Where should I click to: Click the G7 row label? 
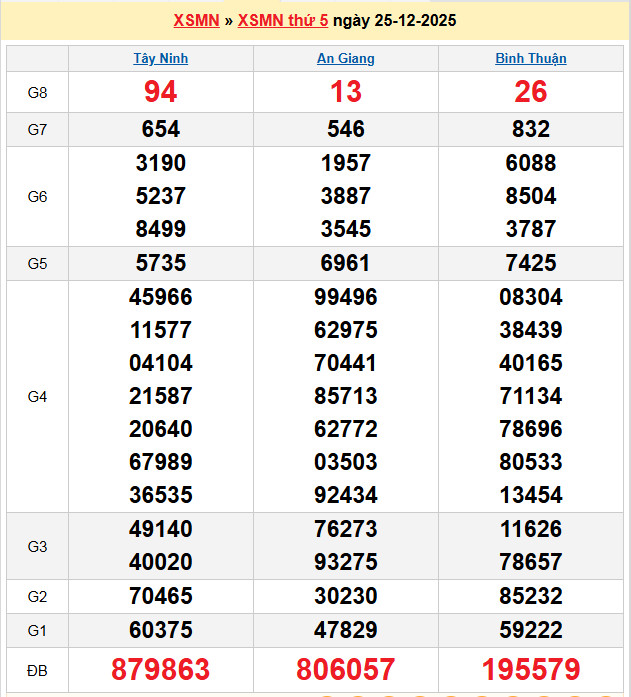[37, 129]
